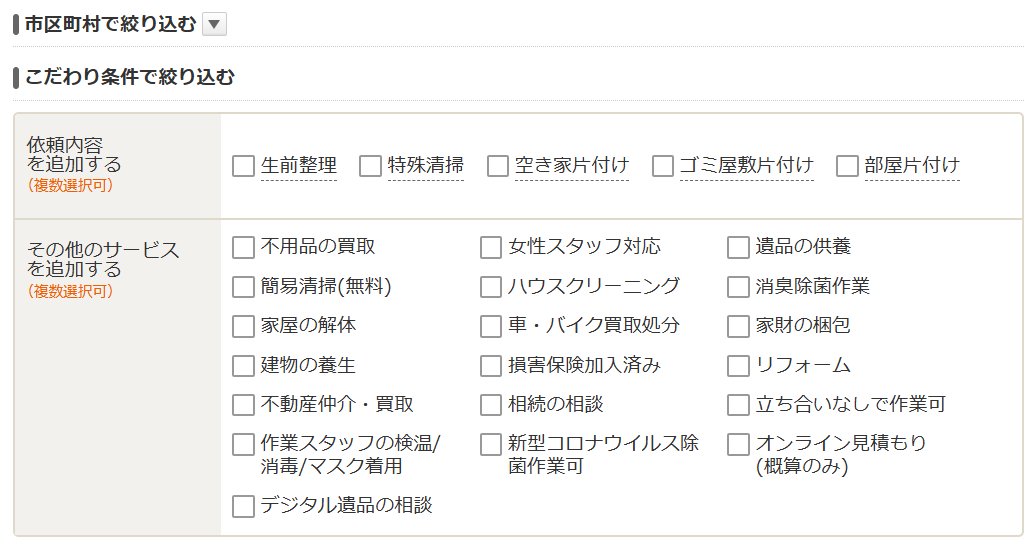
Task: Select 簡易清掃(無料) checkbox
Action: coord(243,287)
